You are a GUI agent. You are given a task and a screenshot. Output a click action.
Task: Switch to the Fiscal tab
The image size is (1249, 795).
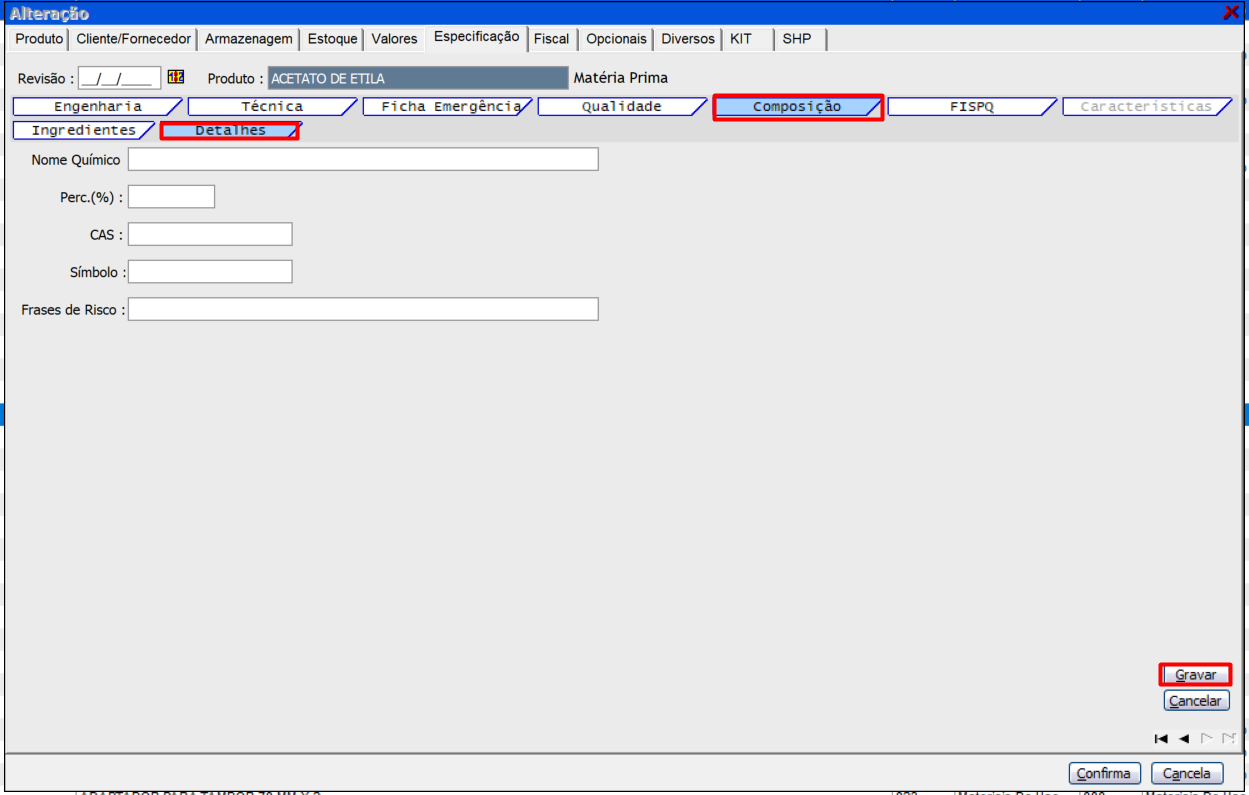pos(551,39)
